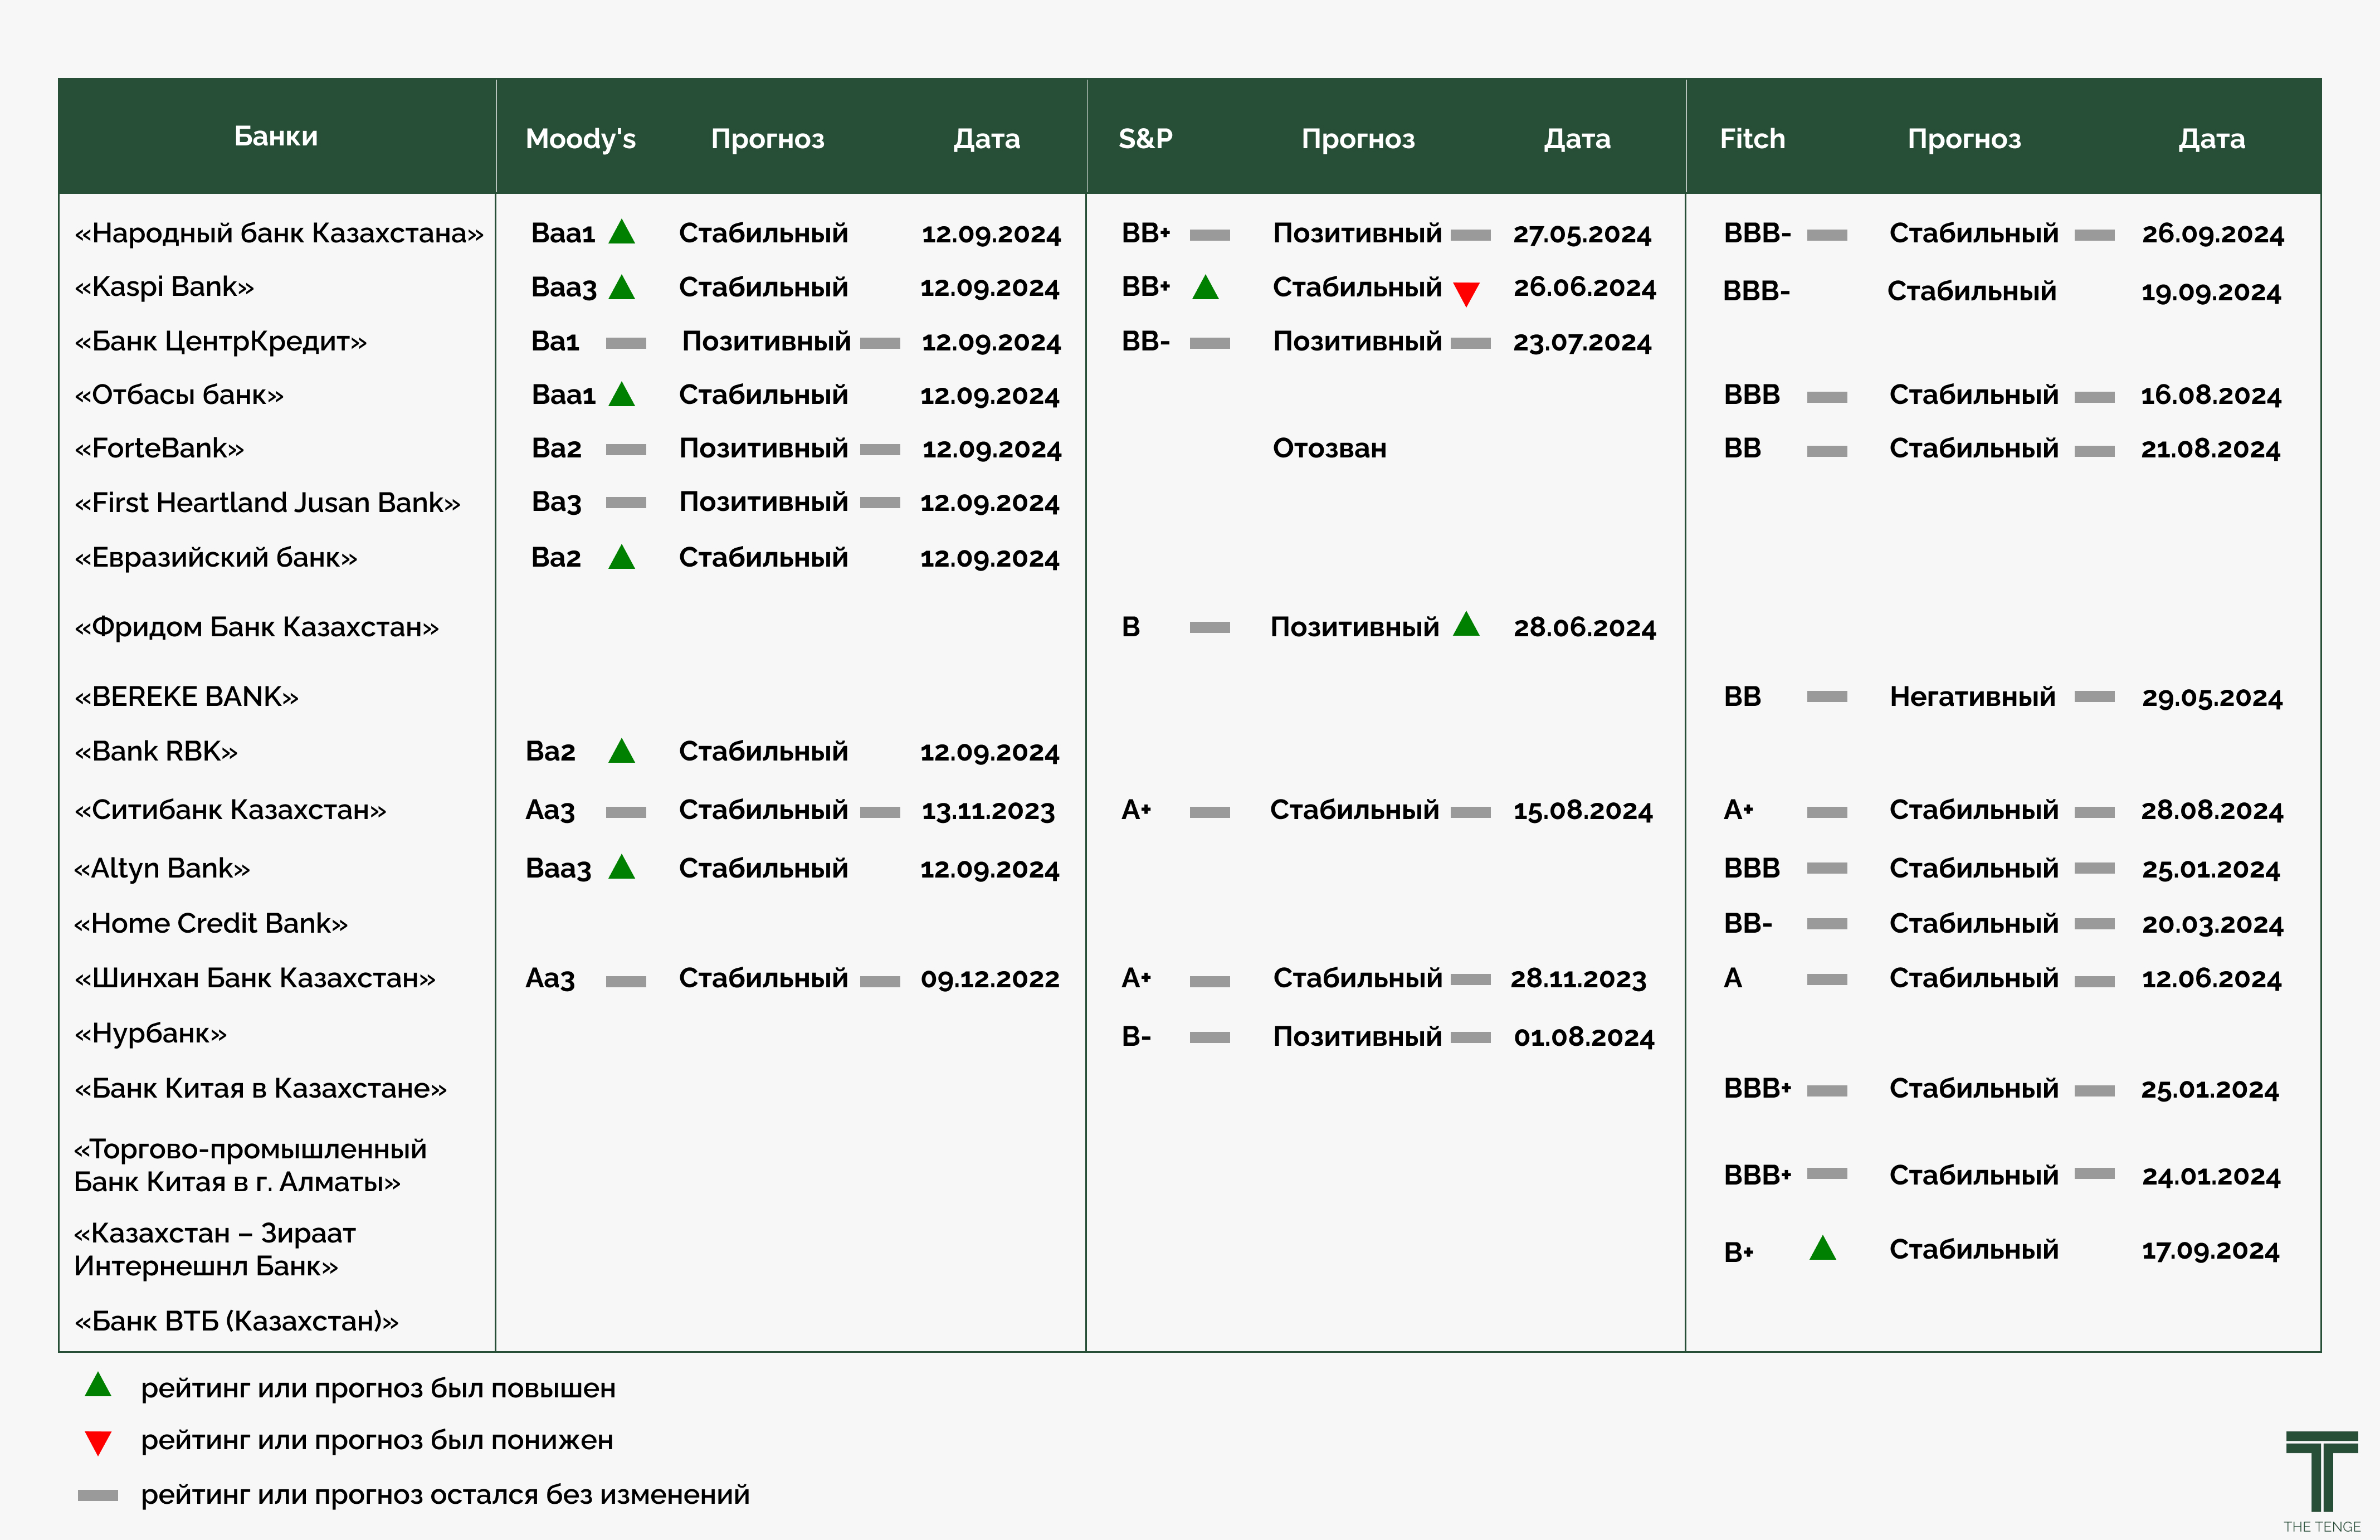The height and width of the screenshot is (1540, 2380).
Task: Click the date 23.07.2024 for Банк ЦентрКредит
Action: [1582, 342]
